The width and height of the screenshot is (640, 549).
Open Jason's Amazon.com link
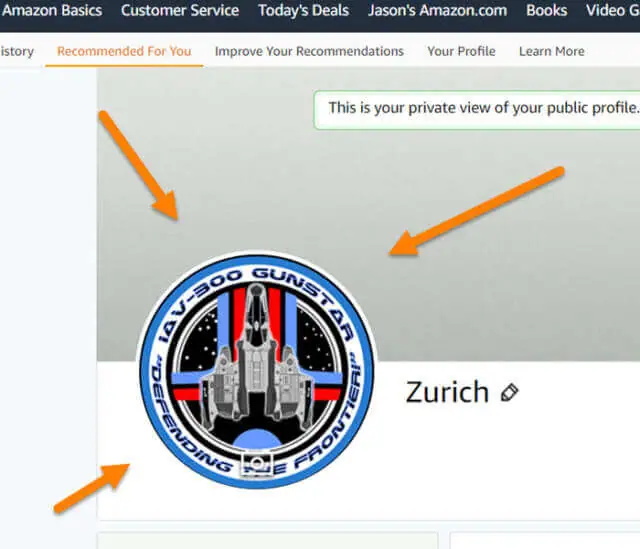[437, 10]
